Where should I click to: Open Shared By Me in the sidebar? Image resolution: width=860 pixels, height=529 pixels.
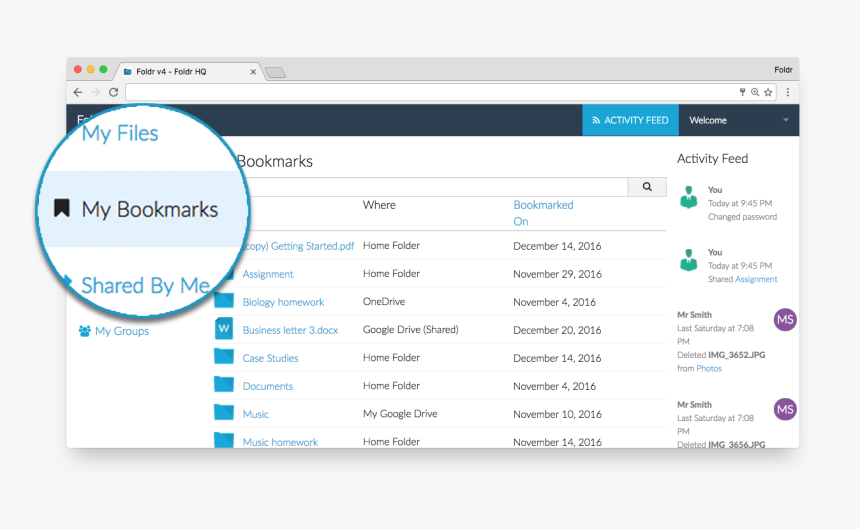145,286
